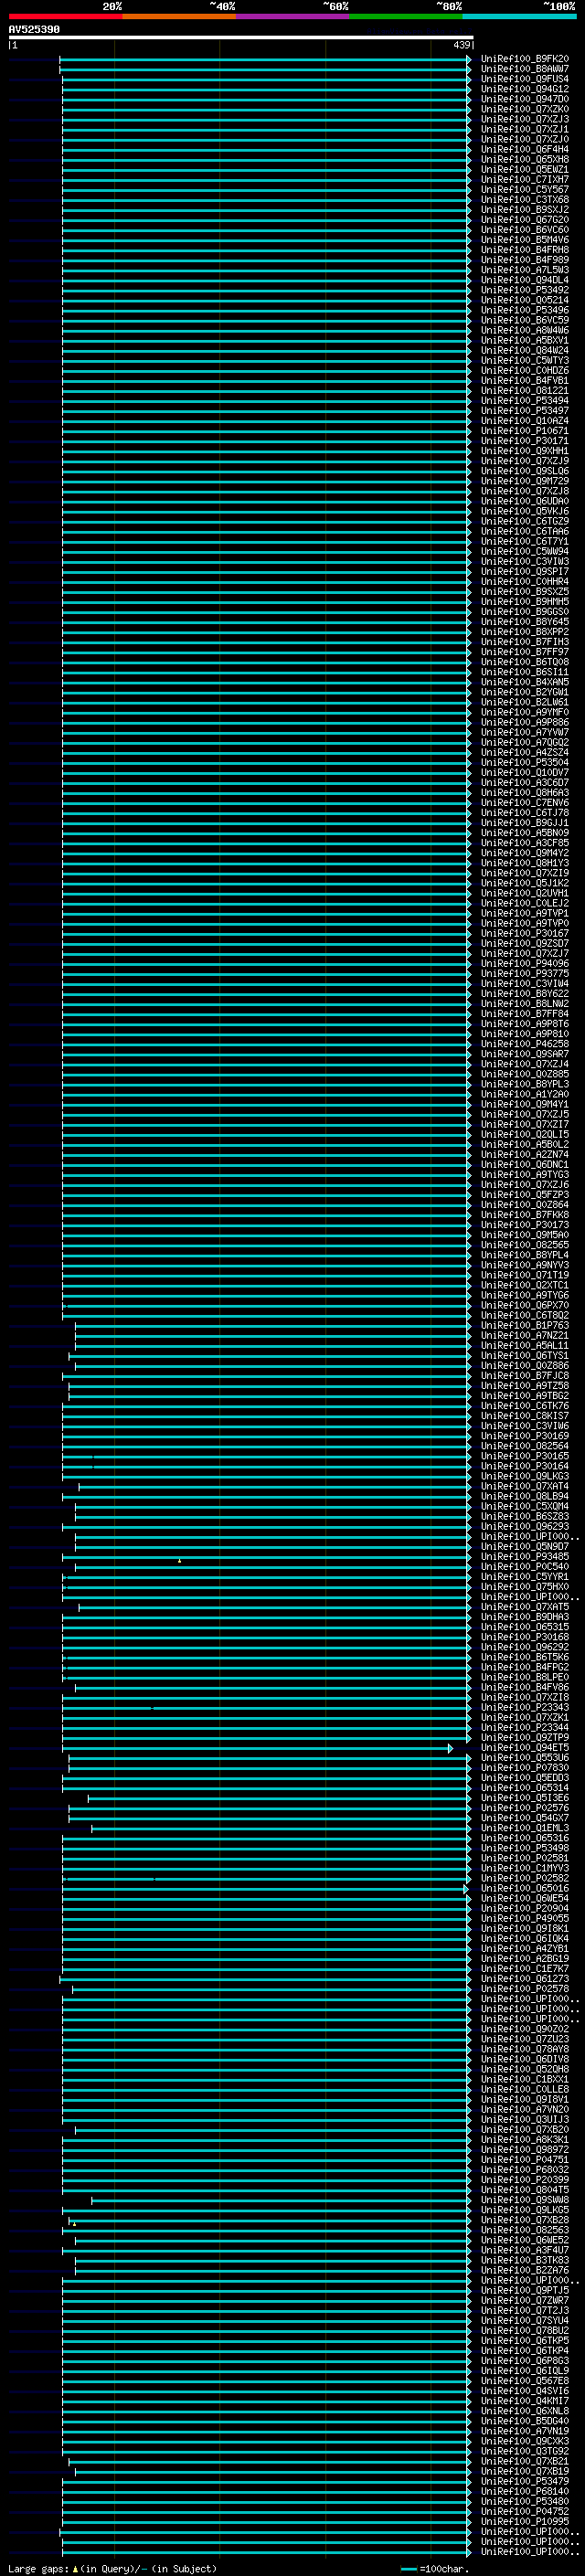Click the UniRef100_A8W4W6 label
The height and width of the screenshot is (2576, 585).
pos(525,330)
